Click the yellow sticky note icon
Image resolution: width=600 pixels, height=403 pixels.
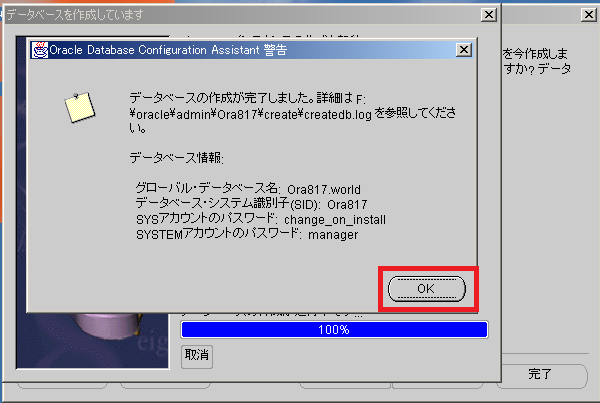pos(80,107)
